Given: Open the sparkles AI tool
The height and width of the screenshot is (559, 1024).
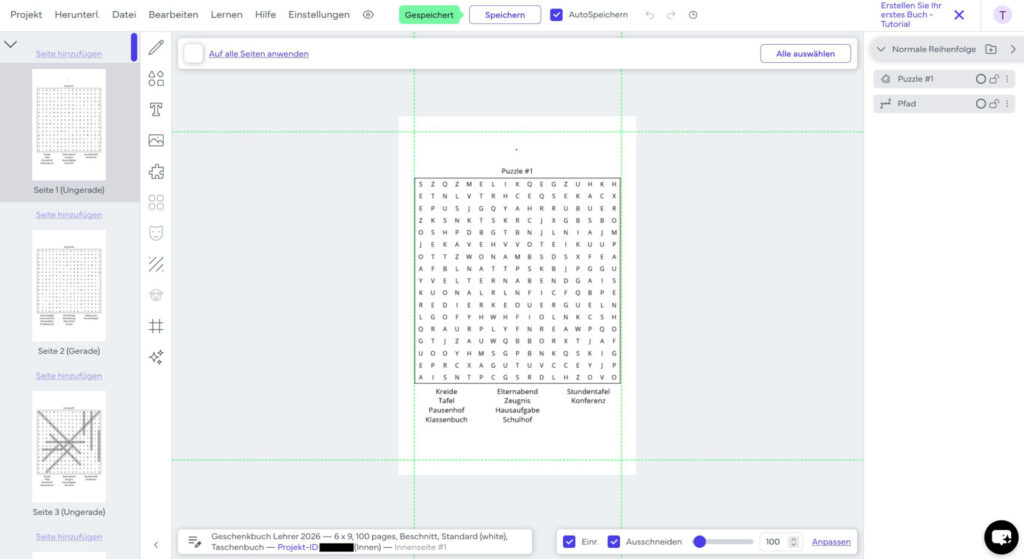Looking at the screenshot, I should click(x=156, y=357).
